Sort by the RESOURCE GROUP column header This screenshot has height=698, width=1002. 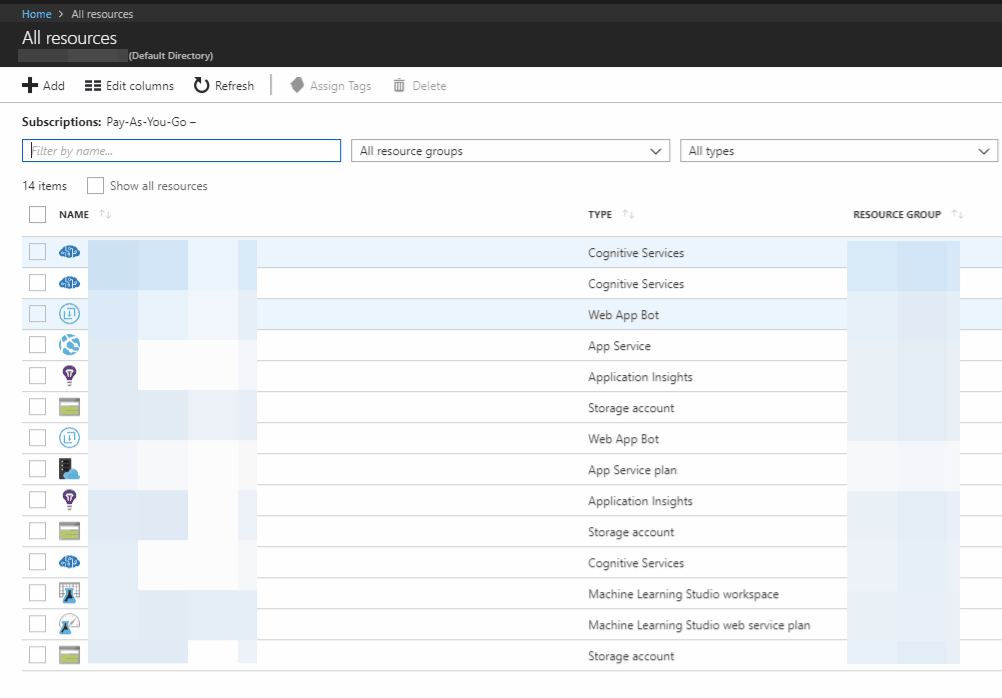896,215
